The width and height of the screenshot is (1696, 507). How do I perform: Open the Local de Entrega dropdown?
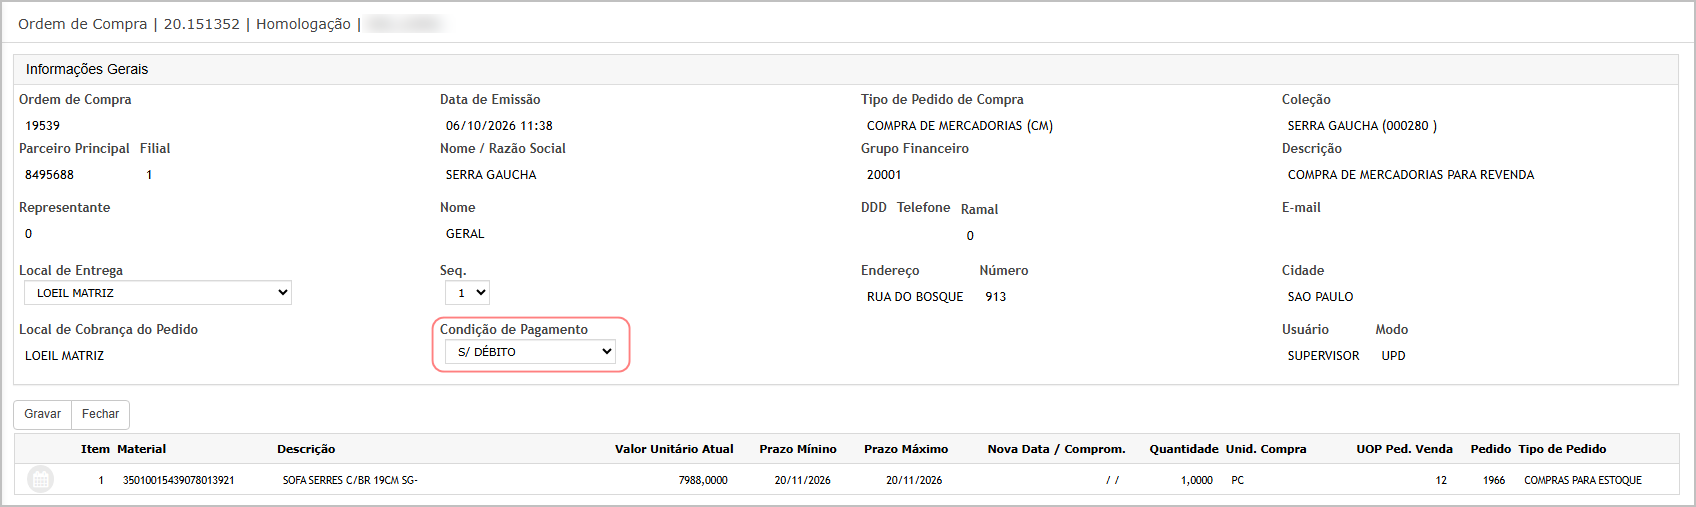point(158,293)
